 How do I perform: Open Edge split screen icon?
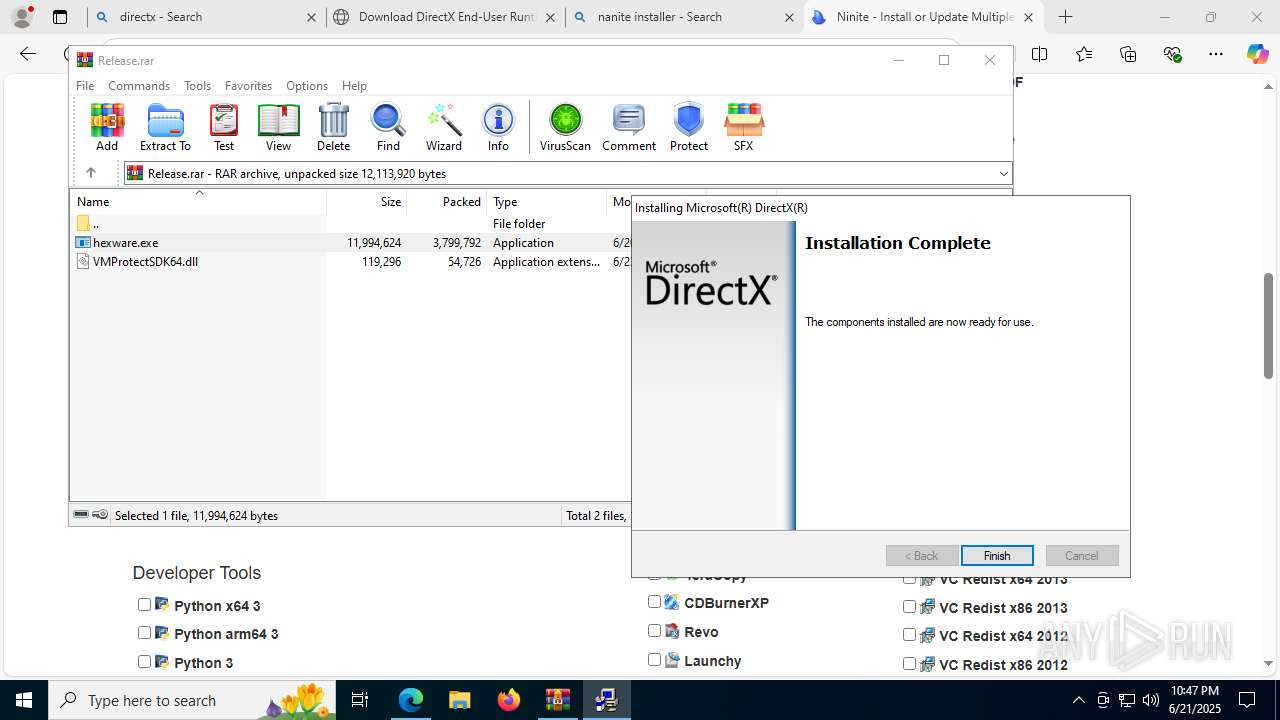tap(1040, 54)
